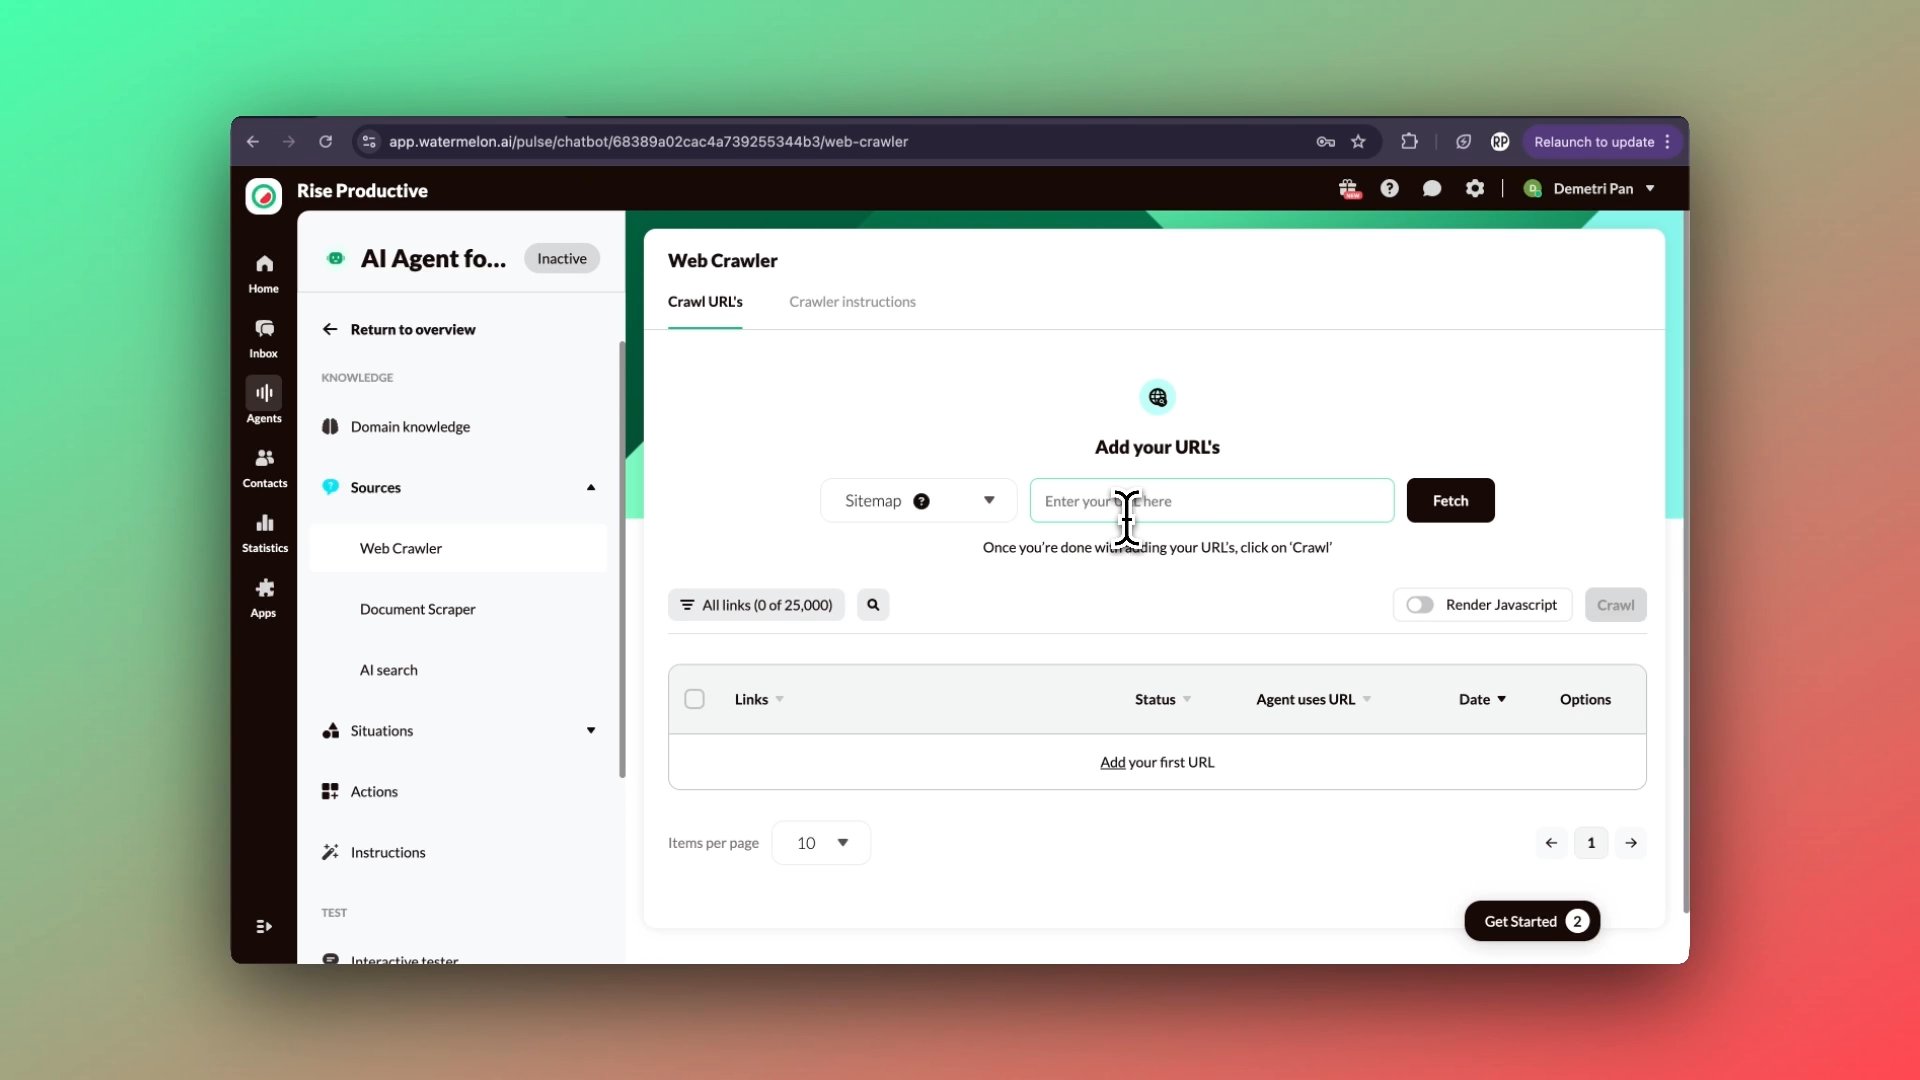Image resolution: width=1920 pixels, height=1080 pixels.
Task: Collapse the Sources section
Action: [591, 487]
